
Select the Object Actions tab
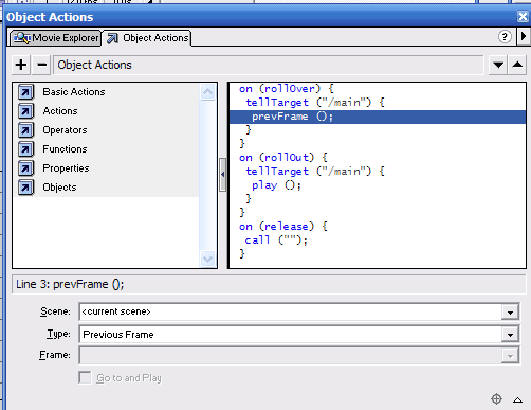(147, 38)
